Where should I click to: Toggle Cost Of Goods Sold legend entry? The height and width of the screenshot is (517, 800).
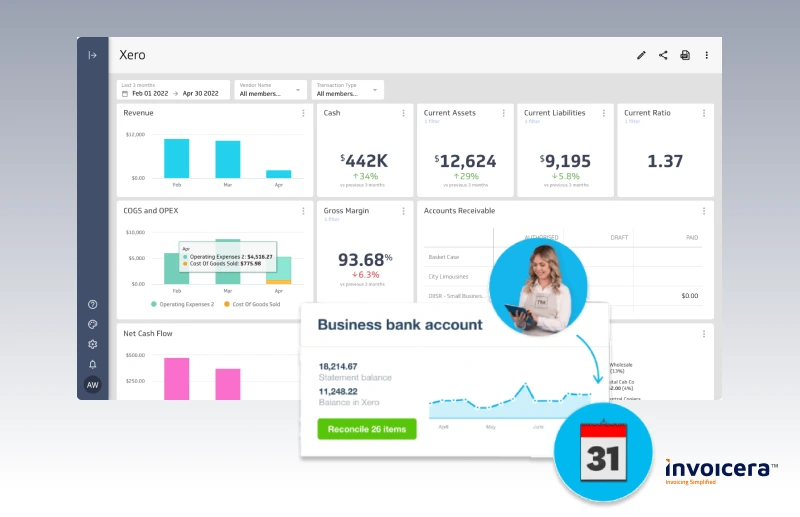[x=253, y=304]
